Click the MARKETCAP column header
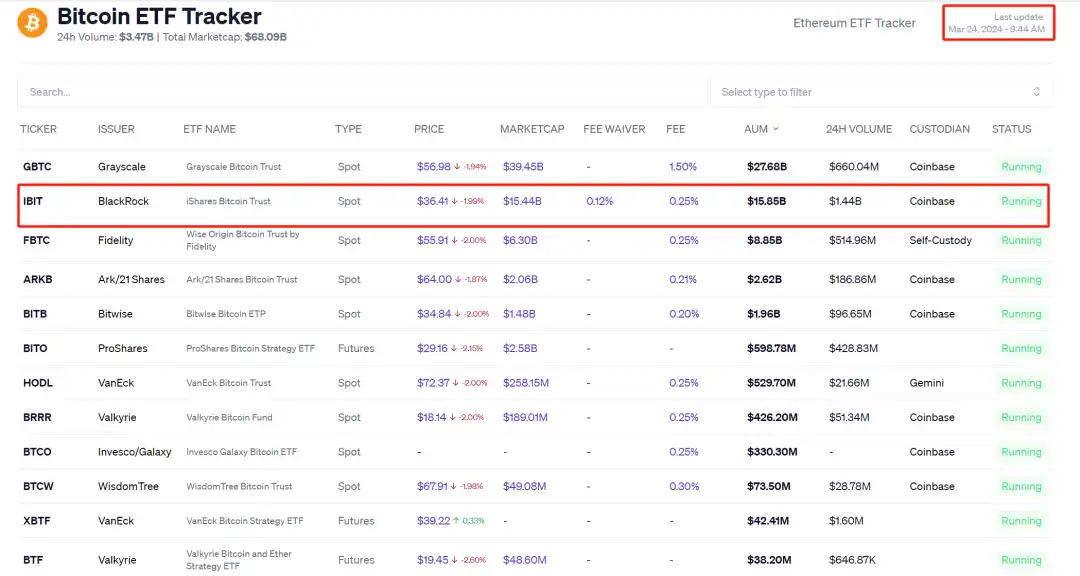 click(532, 129)
